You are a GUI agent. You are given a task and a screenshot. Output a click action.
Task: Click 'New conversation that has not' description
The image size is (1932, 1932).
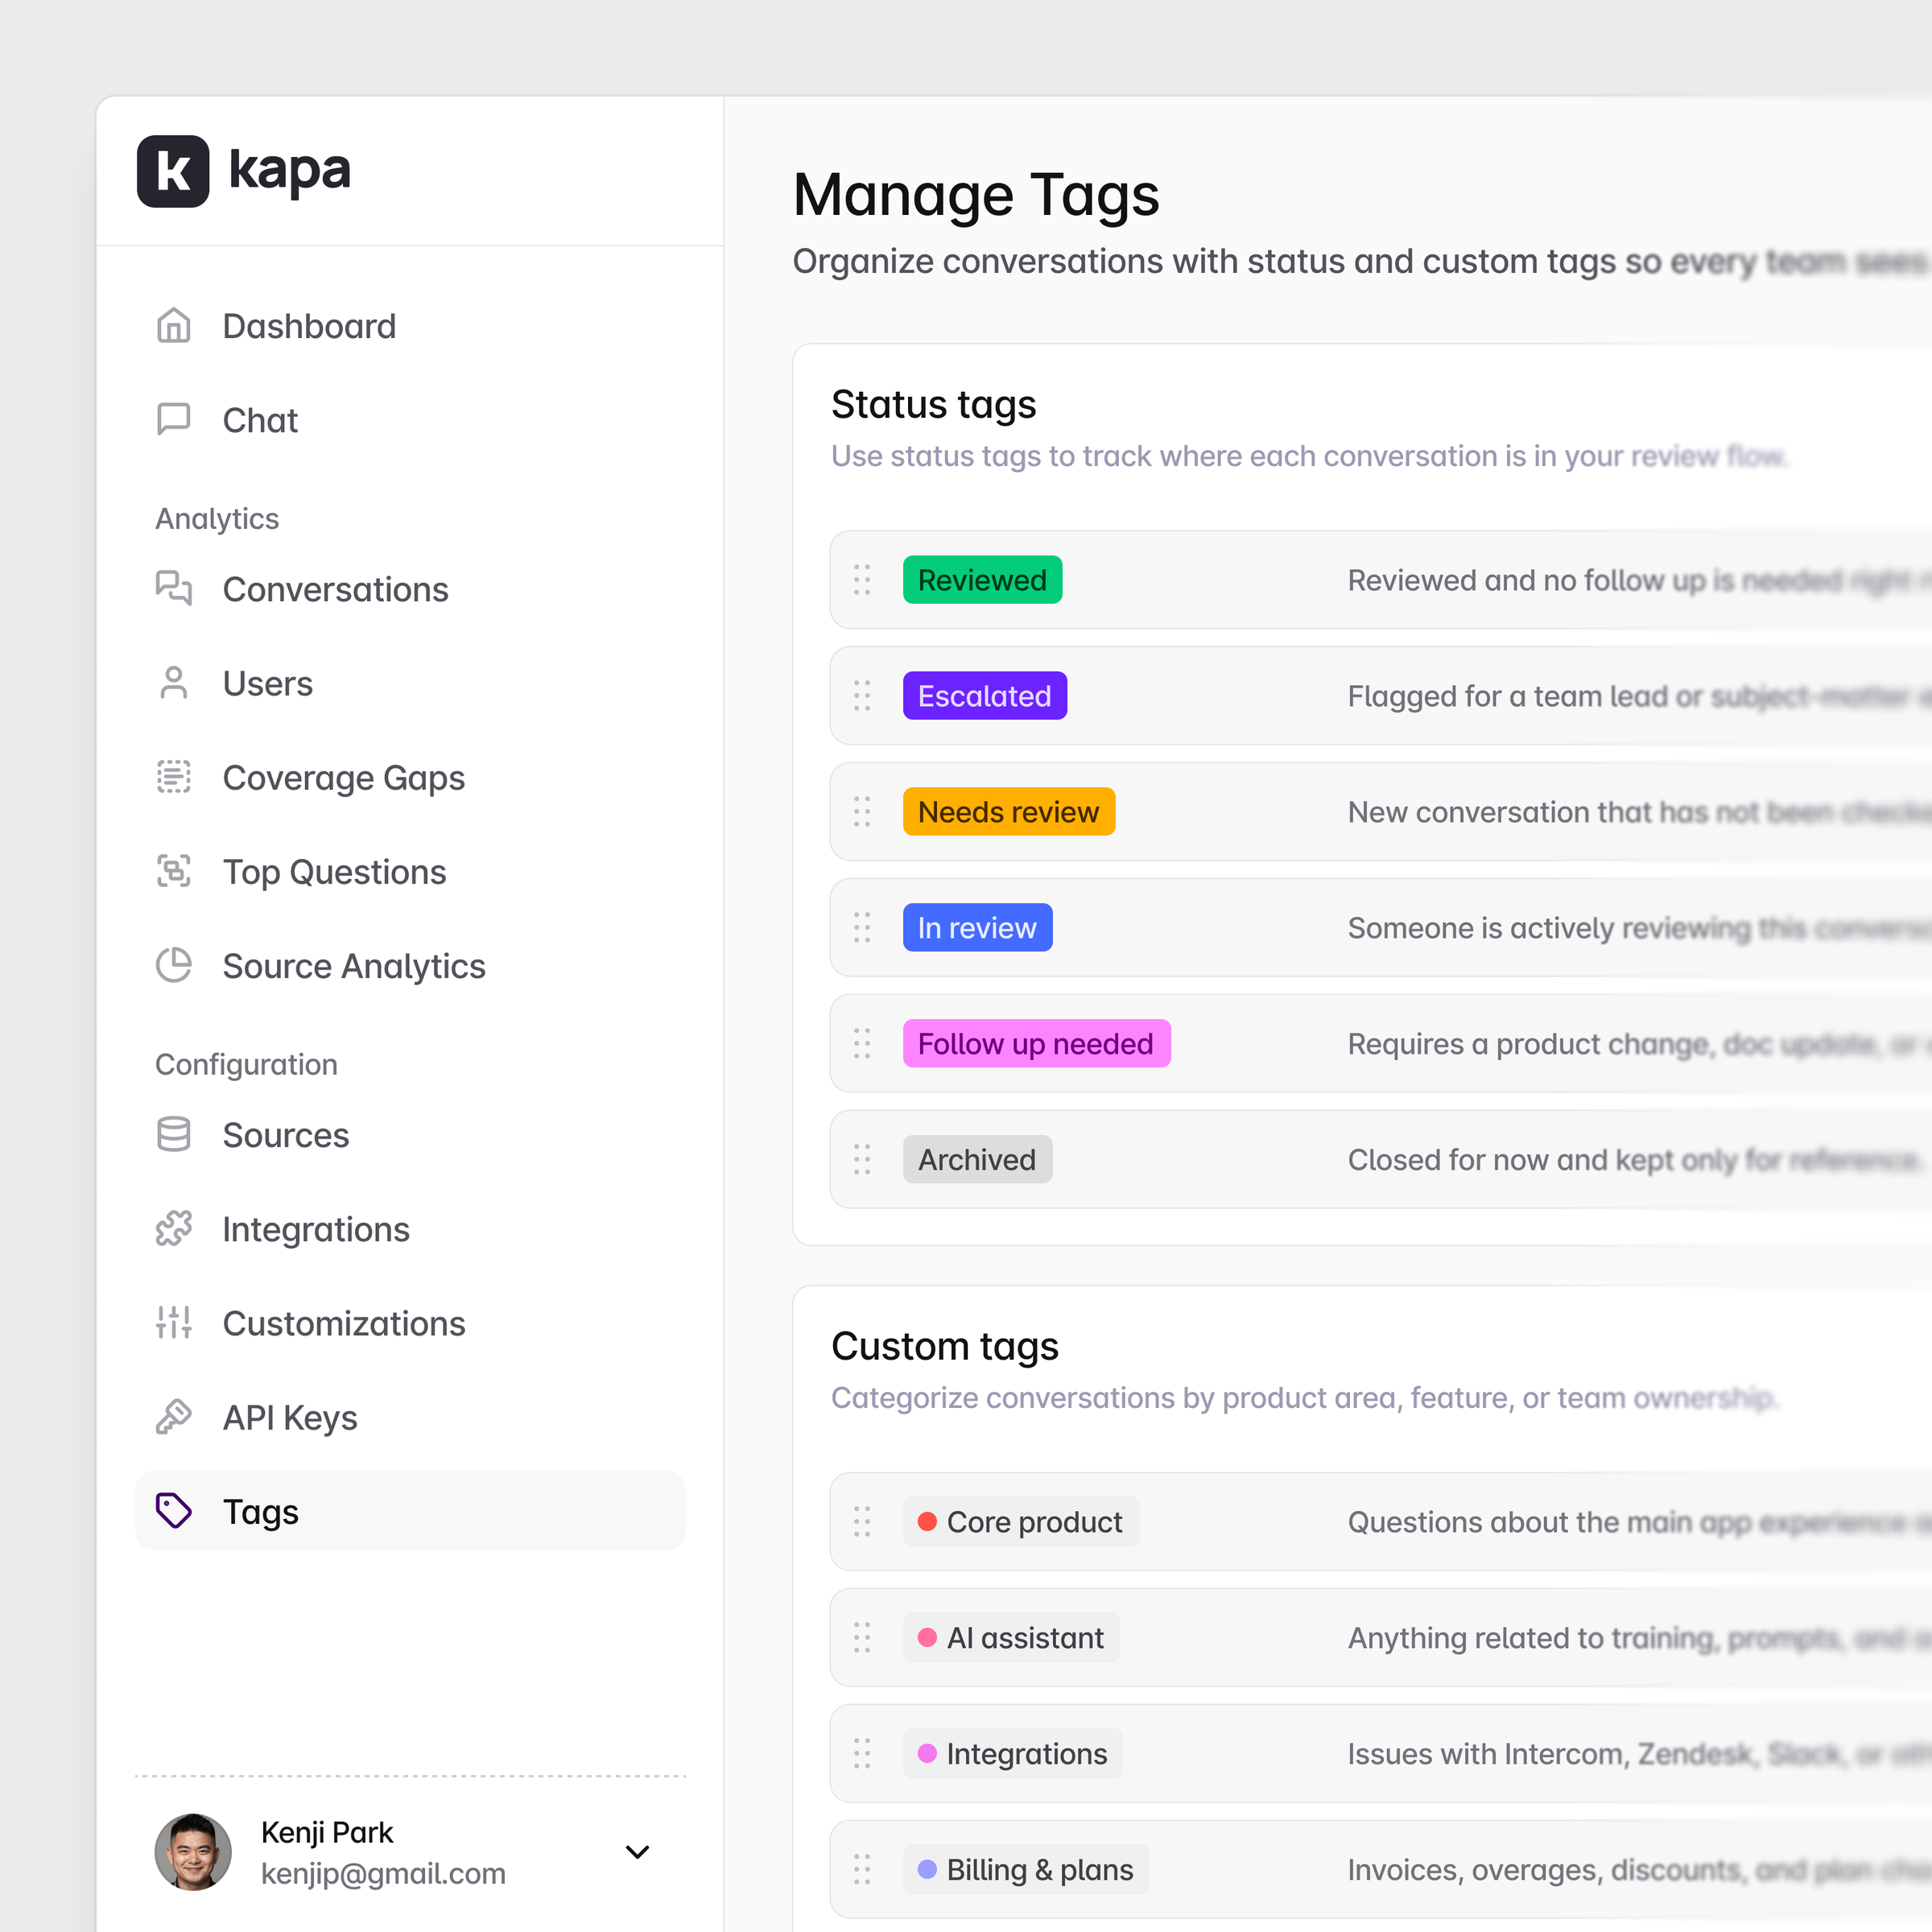pos(1638,812)
